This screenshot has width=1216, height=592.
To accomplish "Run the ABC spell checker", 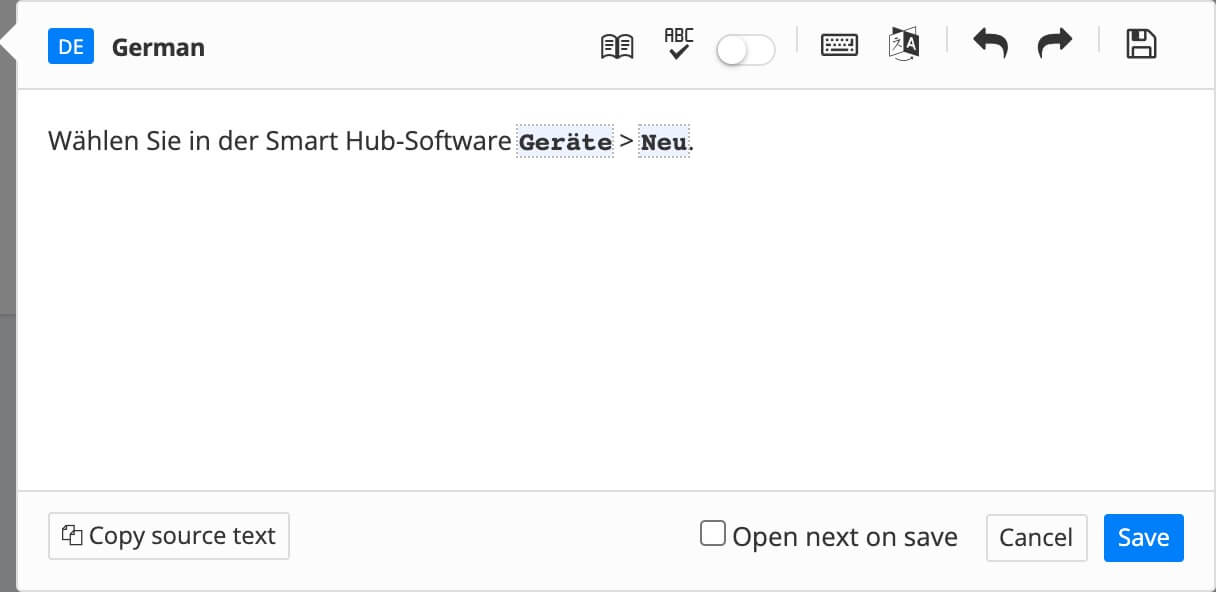I will pos(678,44).
